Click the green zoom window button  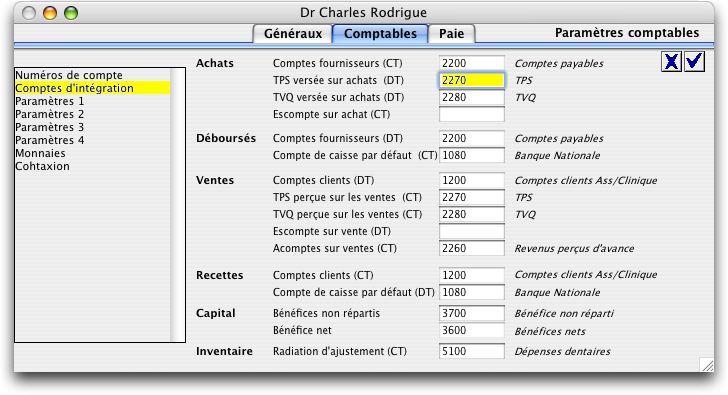click(x=71, y=13)
